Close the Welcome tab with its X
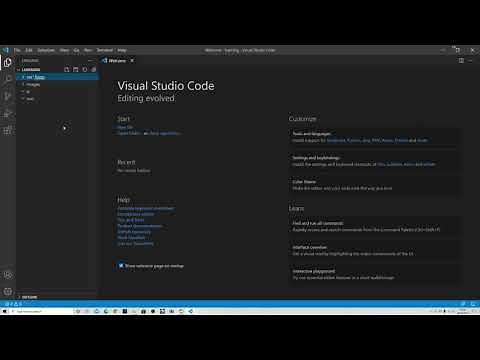Image resolution: width=480 pixels, height=360 pixels. click(132, 60)
